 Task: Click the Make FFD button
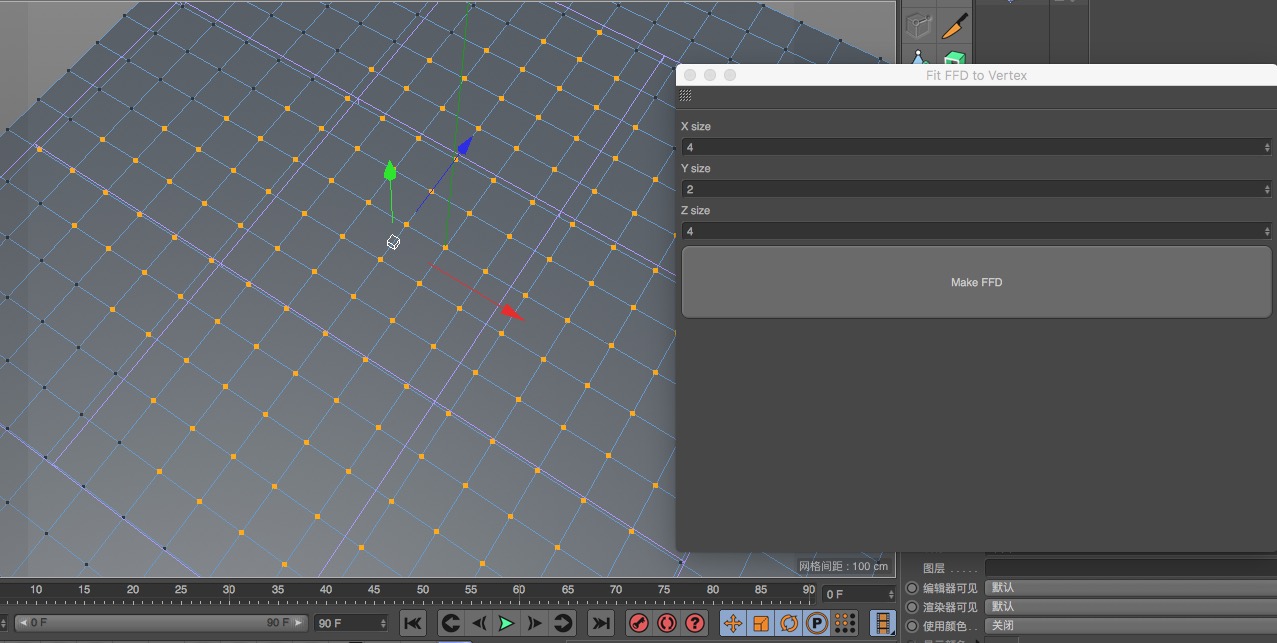pyautogui.click(x=976, y=282)
